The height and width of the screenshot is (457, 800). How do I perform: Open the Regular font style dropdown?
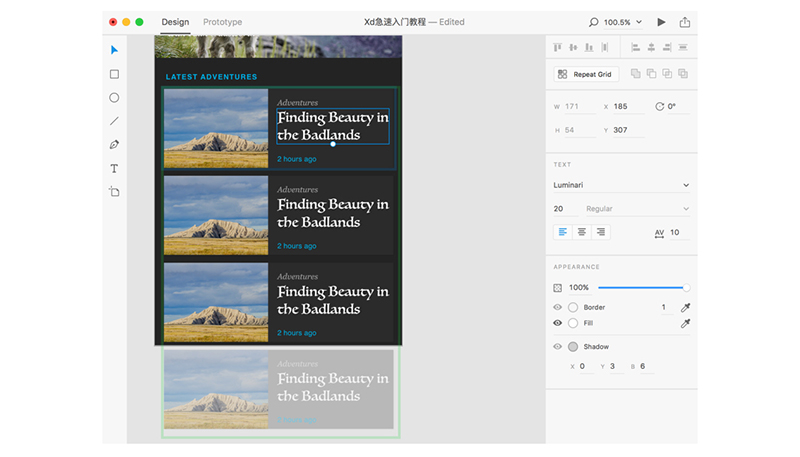coord(637,209)
